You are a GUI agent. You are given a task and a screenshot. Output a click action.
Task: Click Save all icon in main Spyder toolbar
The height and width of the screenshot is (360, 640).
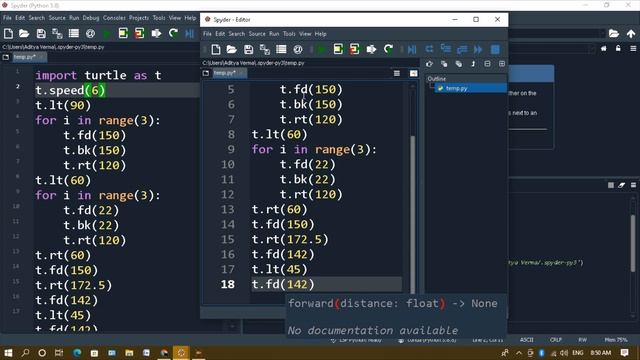[x=57, y=33]
